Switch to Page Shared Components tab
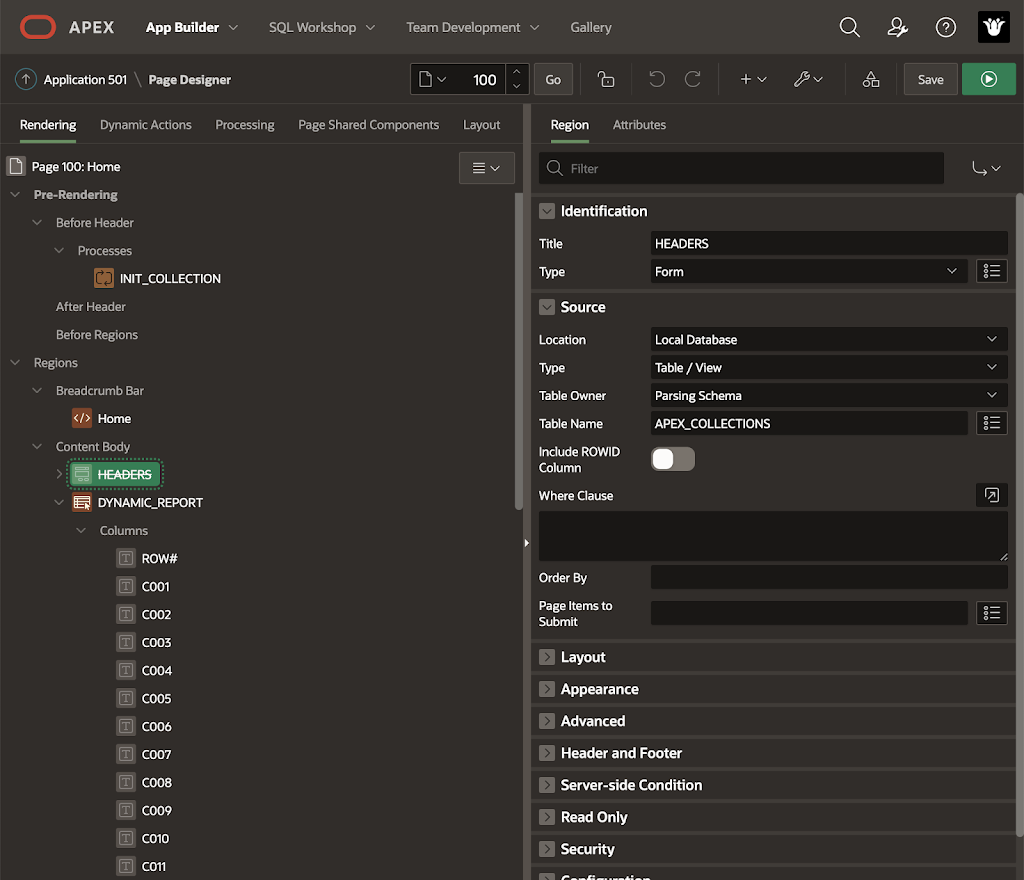This screenshot has height=880, width=1024. click(x=368, y=125)
